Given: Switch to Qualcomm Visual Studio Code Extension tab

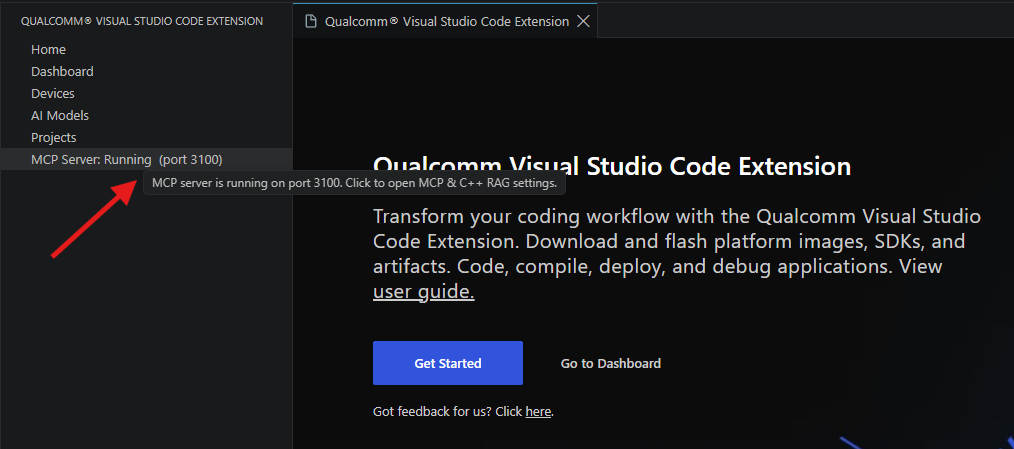Looking at the screenshot, I should [x=445, y=21].
